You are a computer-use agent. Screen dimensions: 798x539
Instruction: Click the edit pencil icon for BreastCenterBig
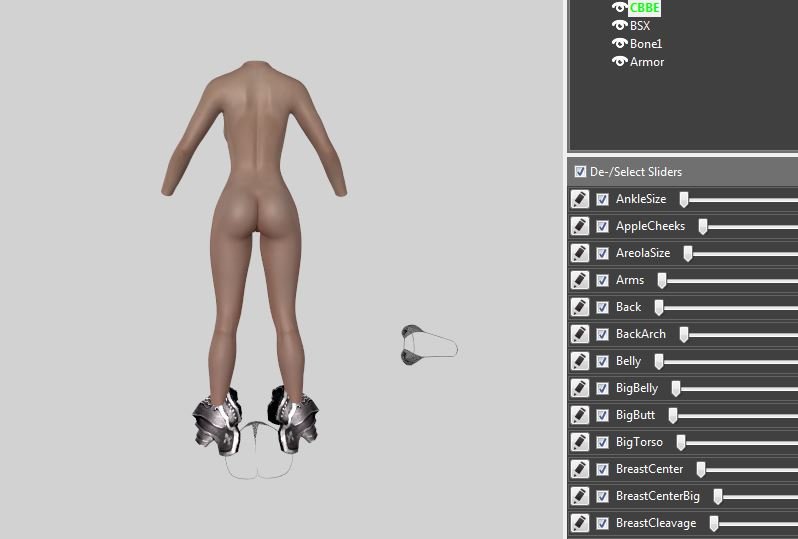(580, 496)
